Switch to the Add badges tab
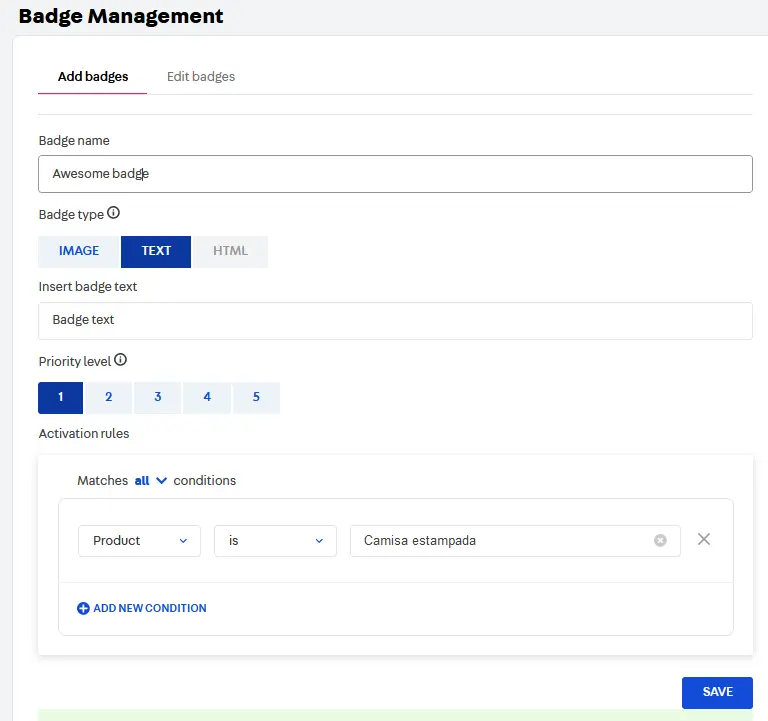This screenshot has width=768, height=721. click(x=93, y=77)
